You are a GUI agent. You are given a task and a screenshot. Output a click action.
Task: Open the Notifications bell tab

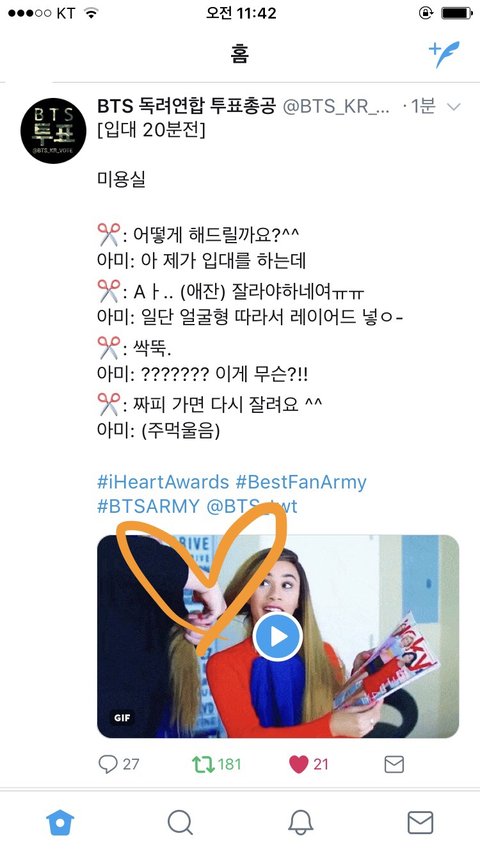point(300,822)
